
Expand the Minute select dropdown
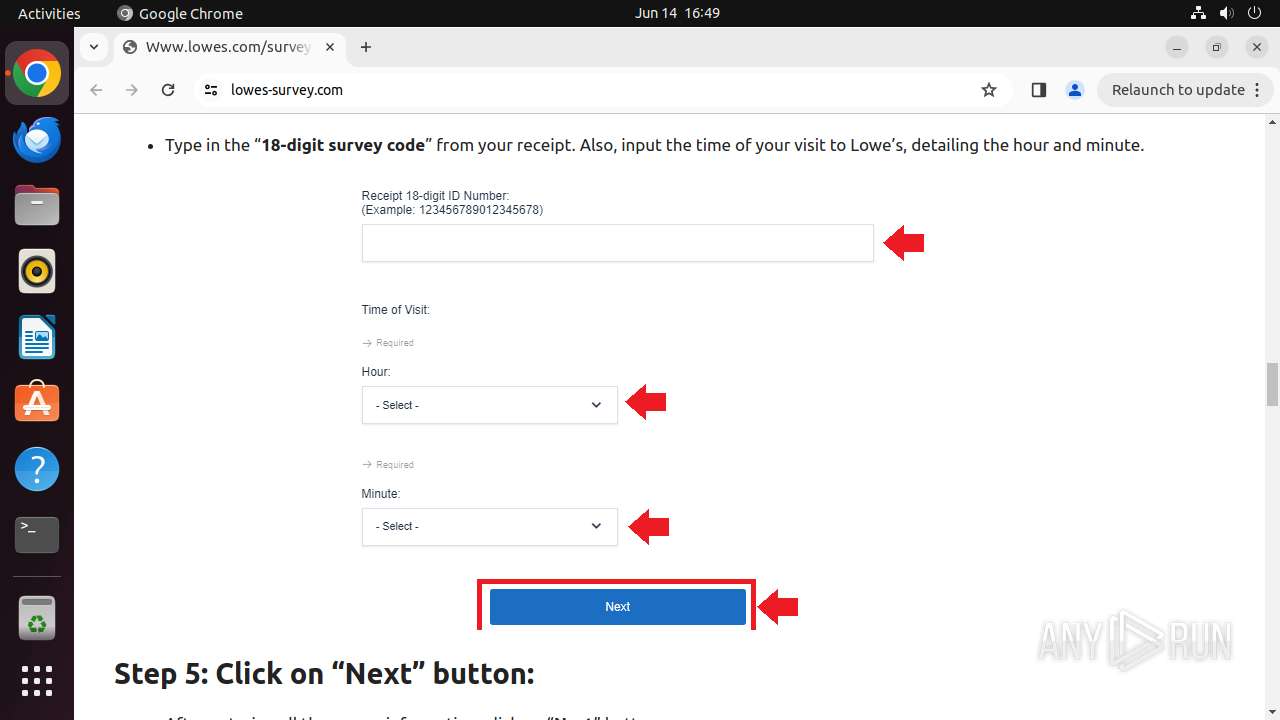[489, 527]
